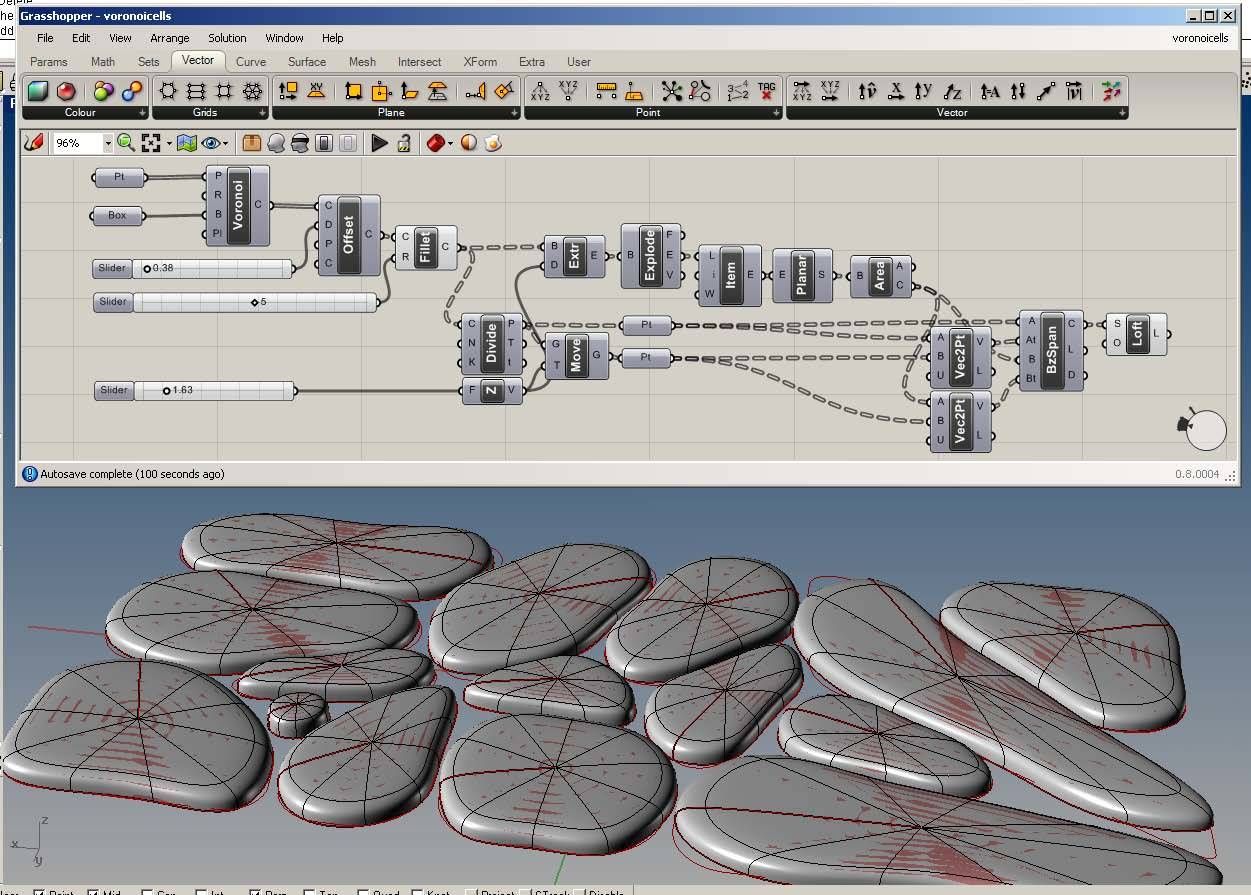Open the sketch pencil tool
The width and height of the screenshot is (1251, 895).
pyautogui.click(x=34, y=143)
